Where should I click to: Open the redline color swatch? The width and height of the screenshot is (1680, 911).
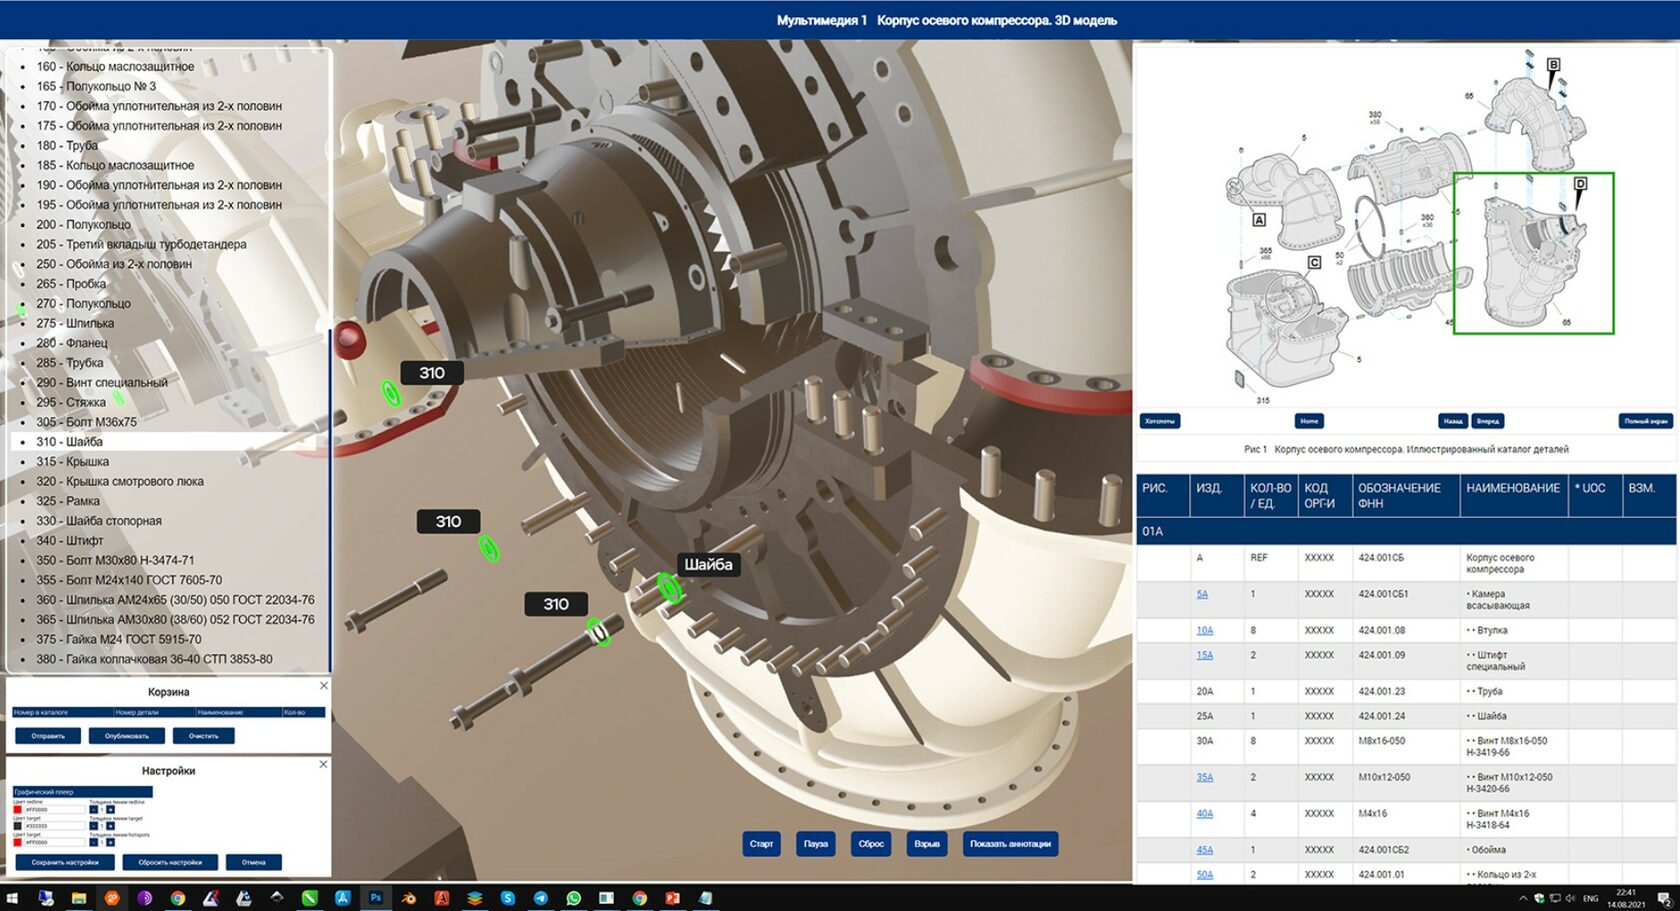pos(17,810)
